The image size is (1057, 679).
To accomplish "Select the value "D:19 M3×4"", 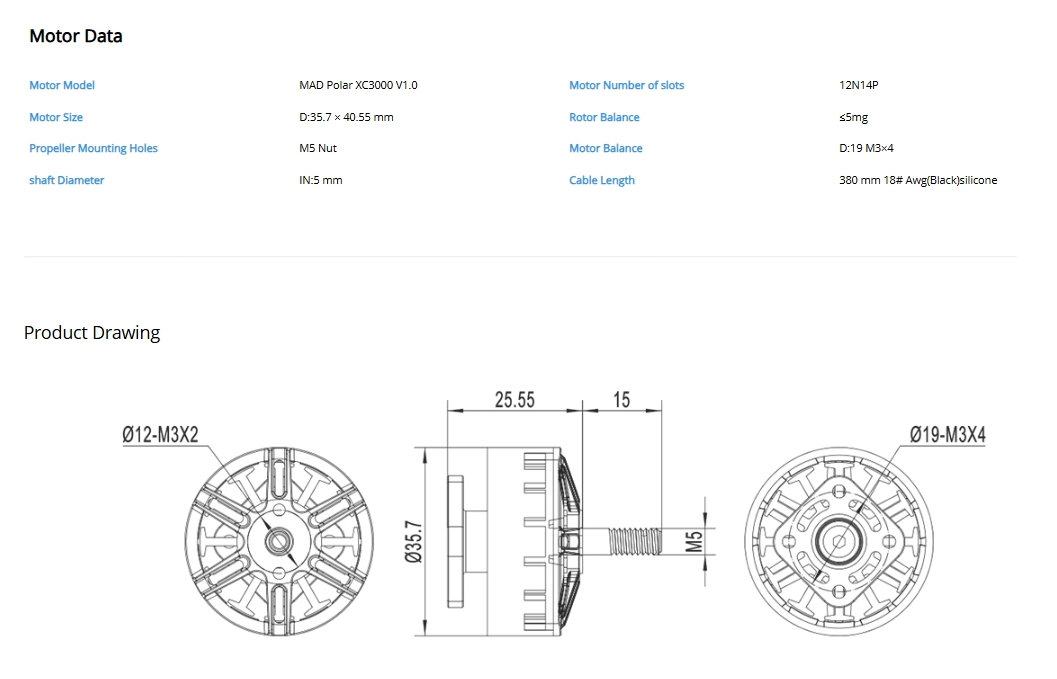I will pos(866,148).
